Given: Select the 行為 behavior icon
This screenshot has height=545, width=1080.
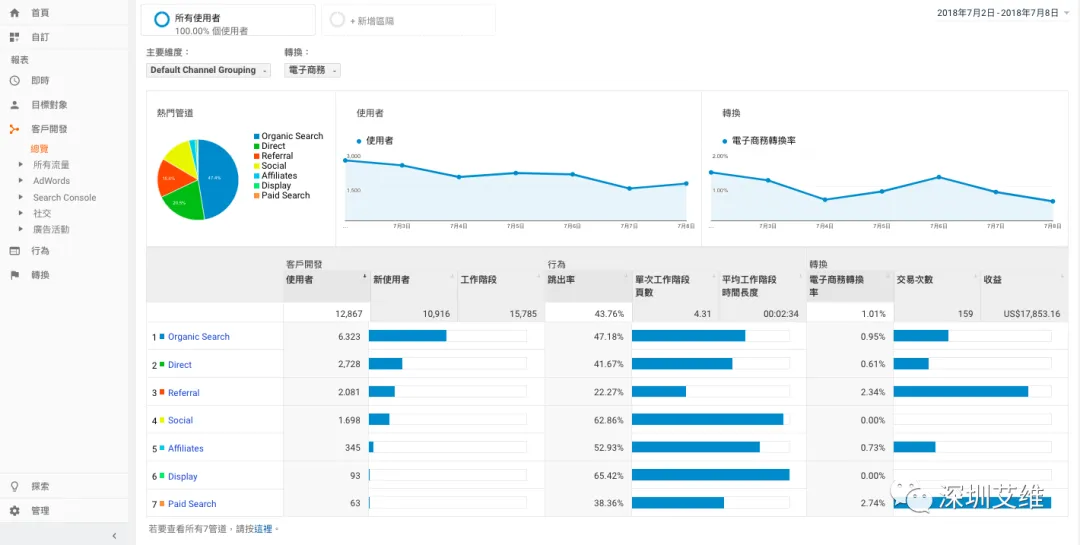Looking at the screenshot, I should coord(14,251).
